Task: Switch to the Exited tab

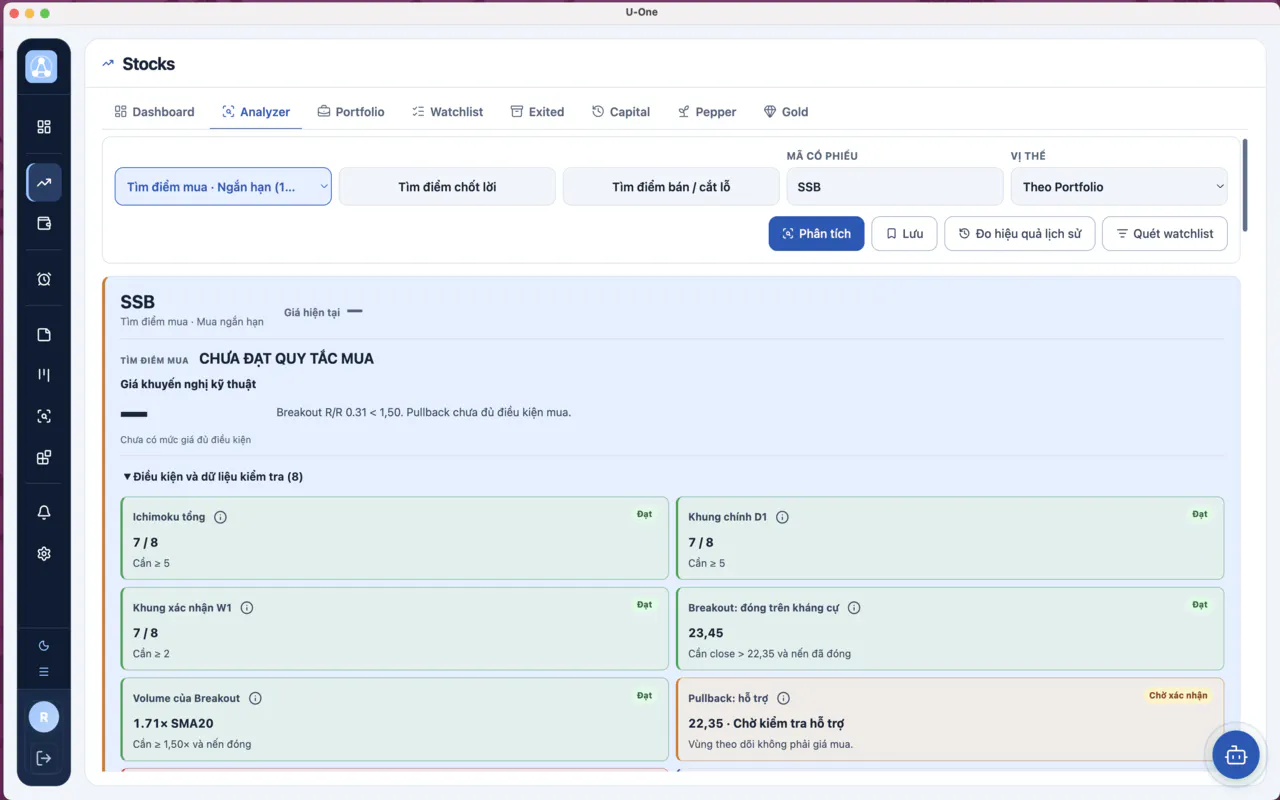Action: (x=538, y=112)
